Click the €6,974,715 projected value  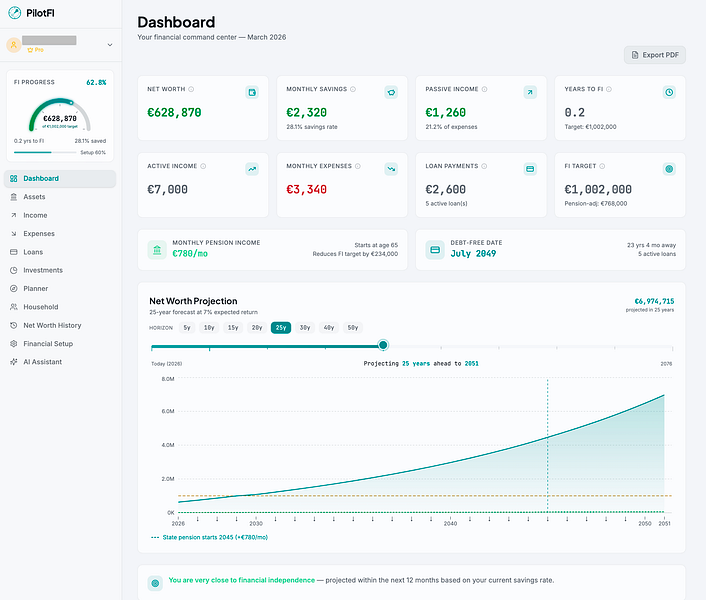click(654, 302)
